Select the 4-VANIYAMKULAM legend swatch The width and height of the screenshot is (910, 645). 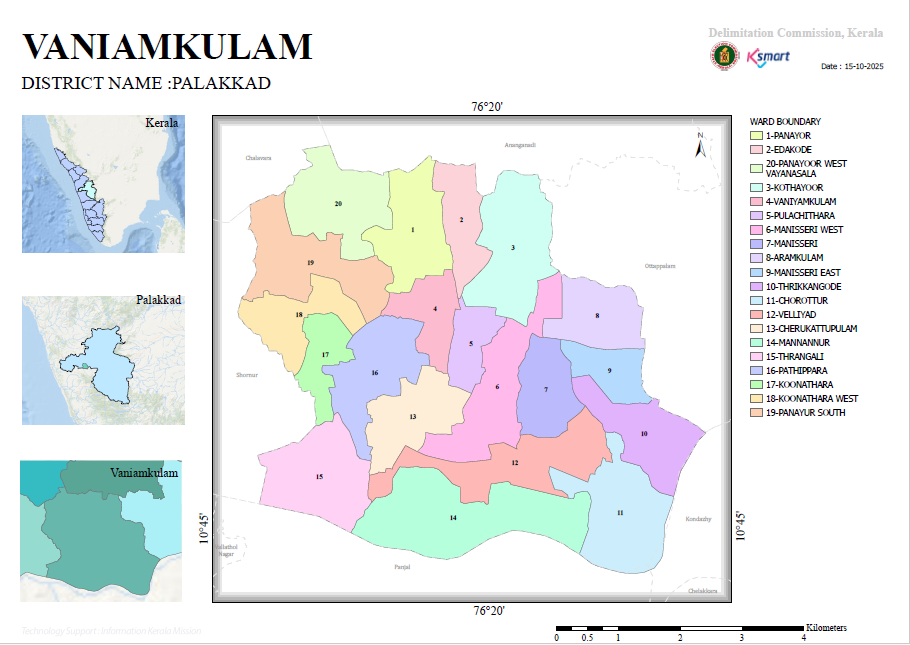(x=756, y=201)
